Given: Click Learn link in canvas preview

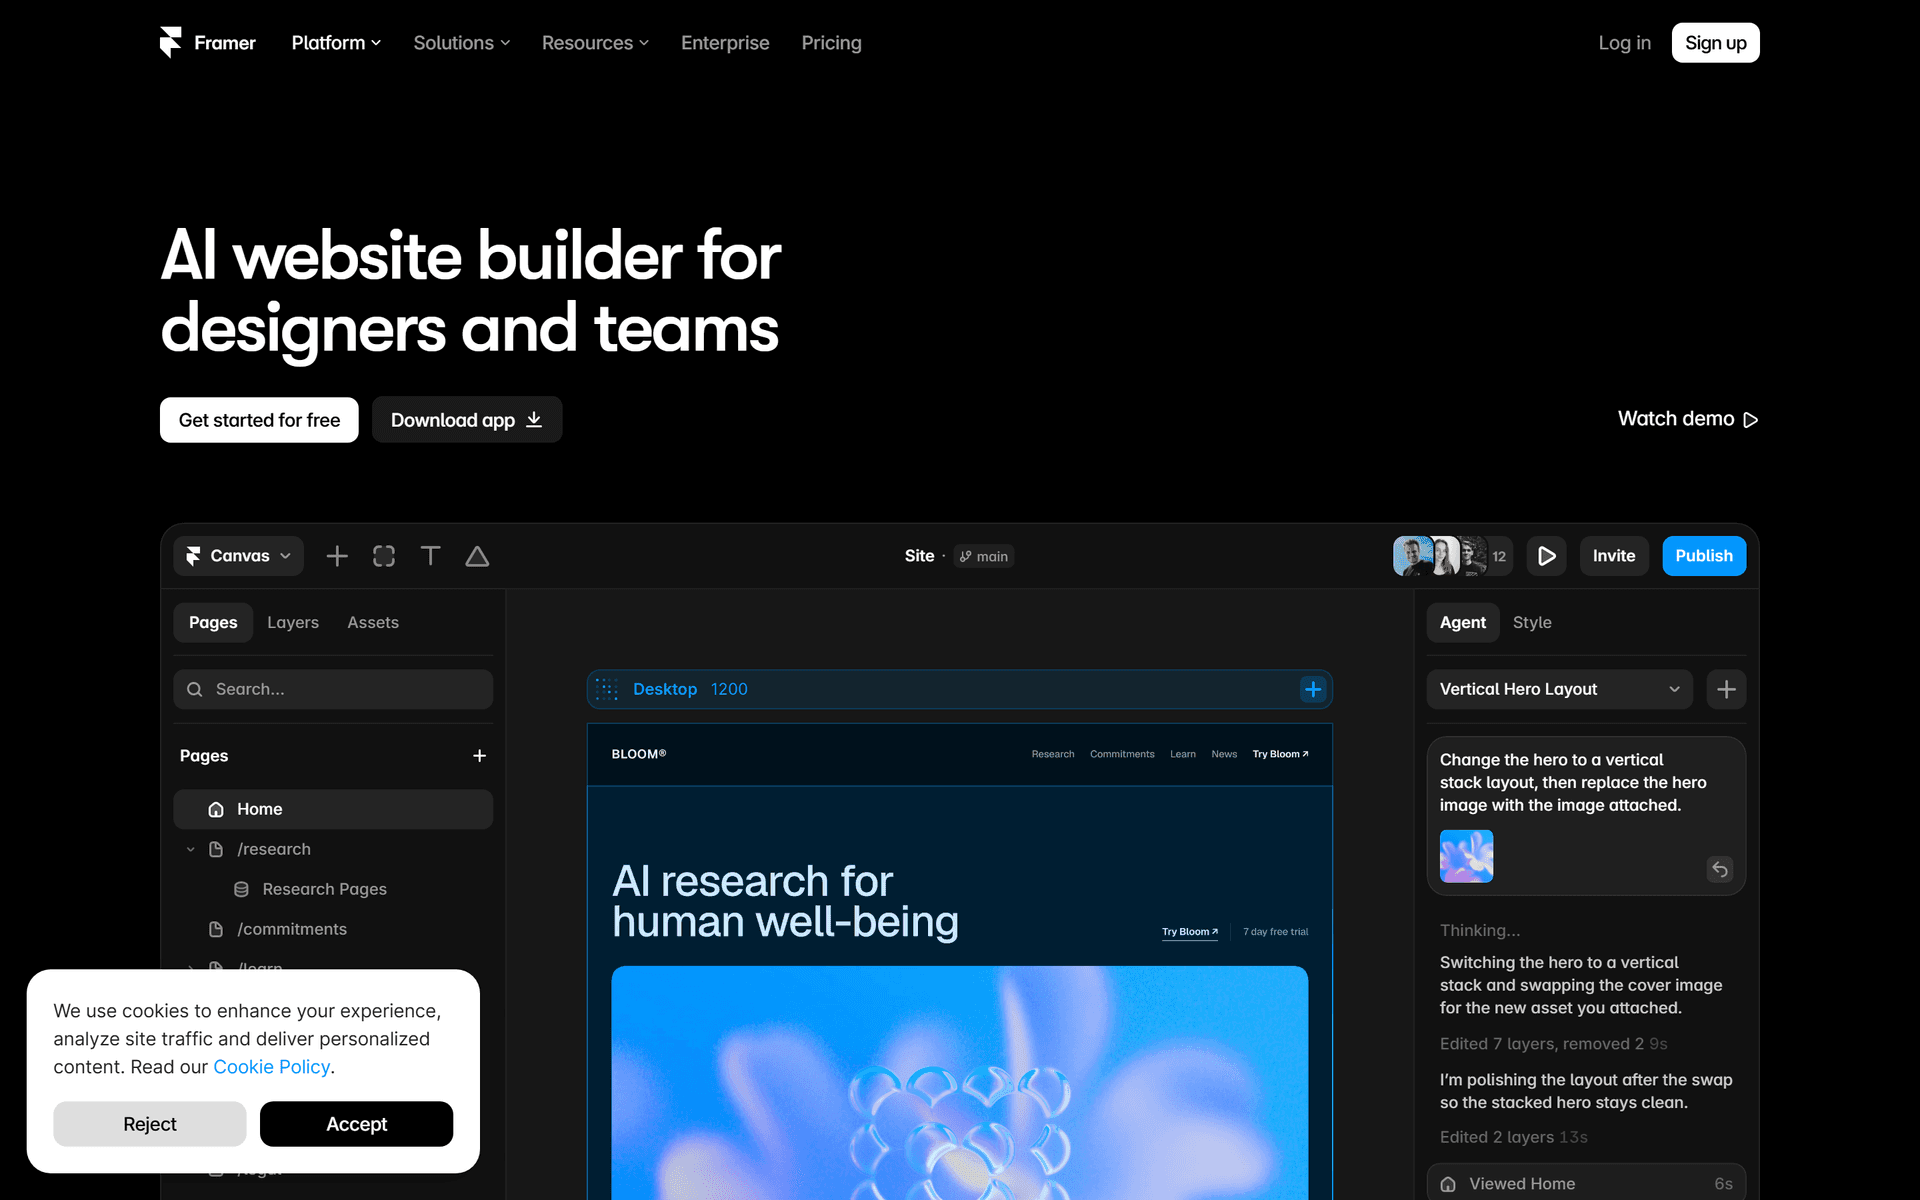Looking at the screenshot, I should tap(1183, 754).
